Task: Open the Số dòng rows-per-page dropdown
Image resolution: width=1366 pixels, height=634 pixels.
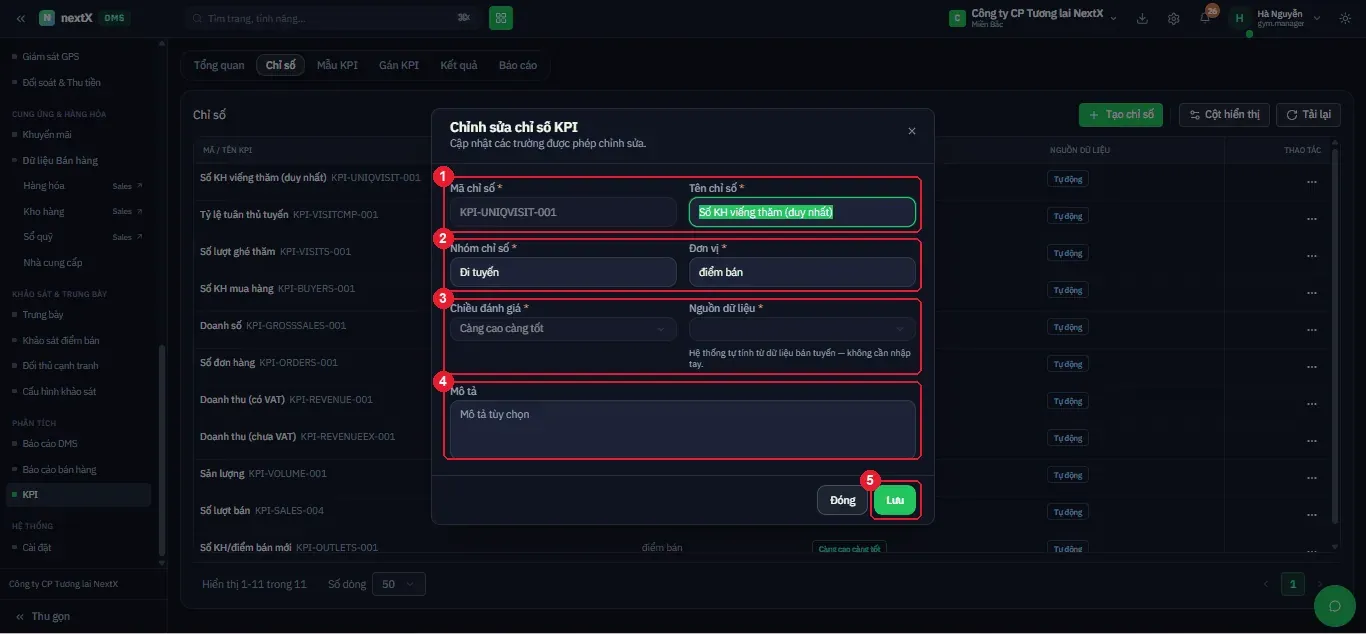Action: 399,584
